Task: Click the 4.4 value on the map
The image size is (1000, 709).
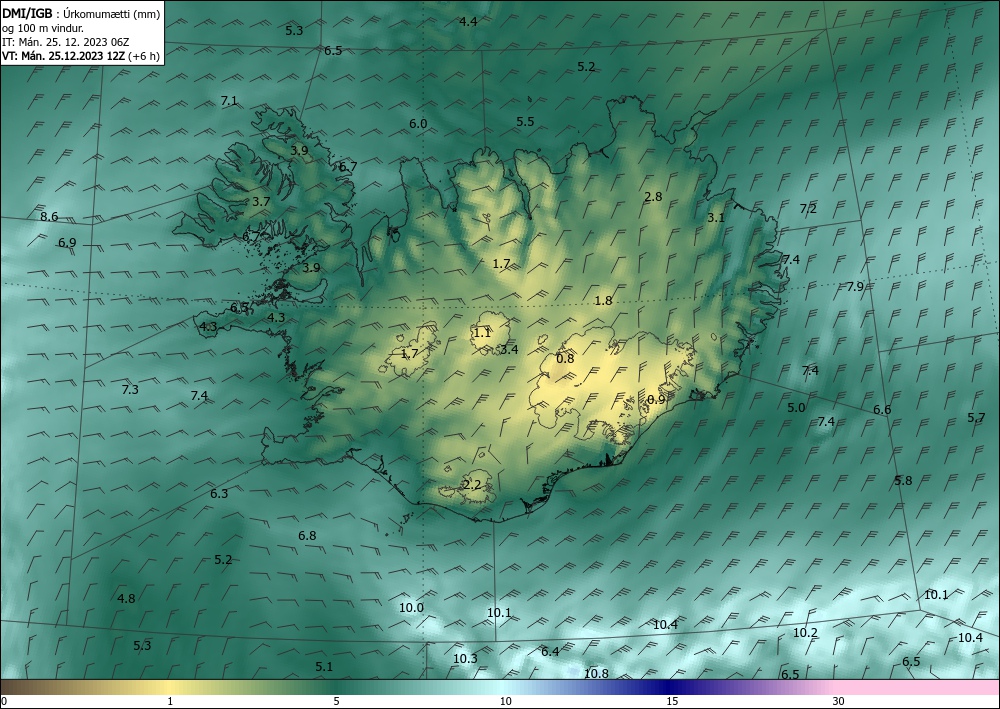Action: (468, 22)
